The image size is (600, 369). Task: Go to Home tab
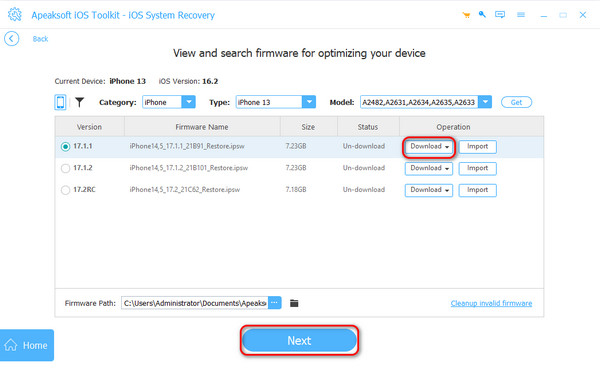[27, 345]
